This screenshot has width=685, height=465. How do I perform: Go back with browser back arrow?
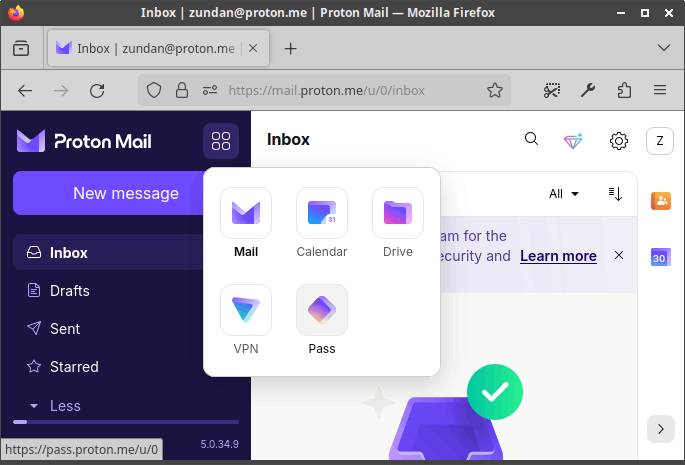tap(25, 90)
